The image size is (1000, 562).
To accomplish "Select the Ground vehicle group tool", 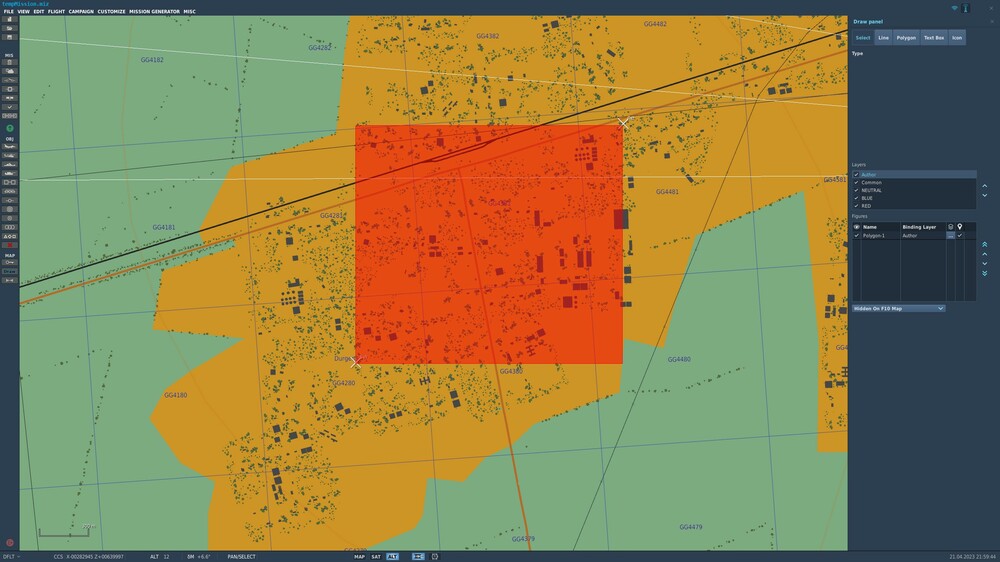I will pos(10,174).
